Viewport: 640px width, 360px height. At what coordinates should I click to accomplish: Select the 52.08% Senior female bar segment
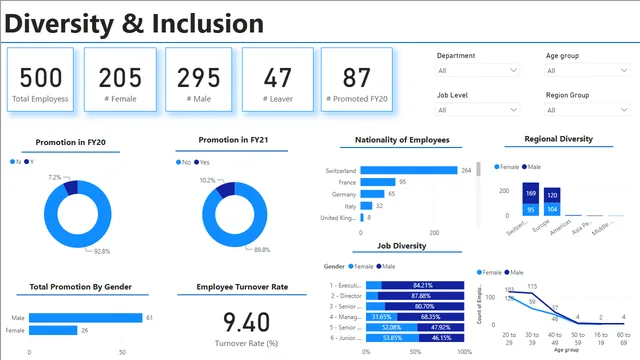[391, 327]
